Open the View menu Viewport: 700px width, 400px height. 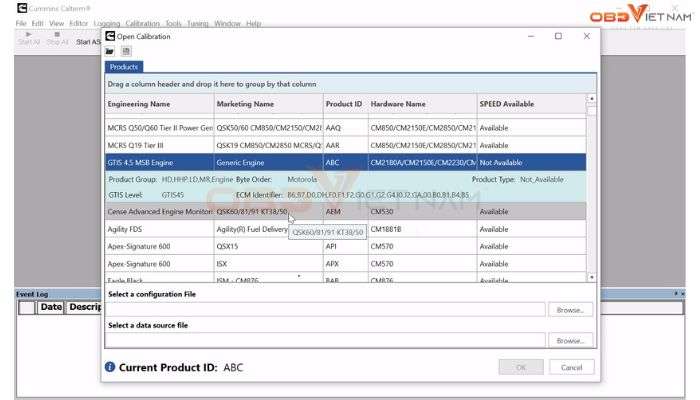coord(57,23)
